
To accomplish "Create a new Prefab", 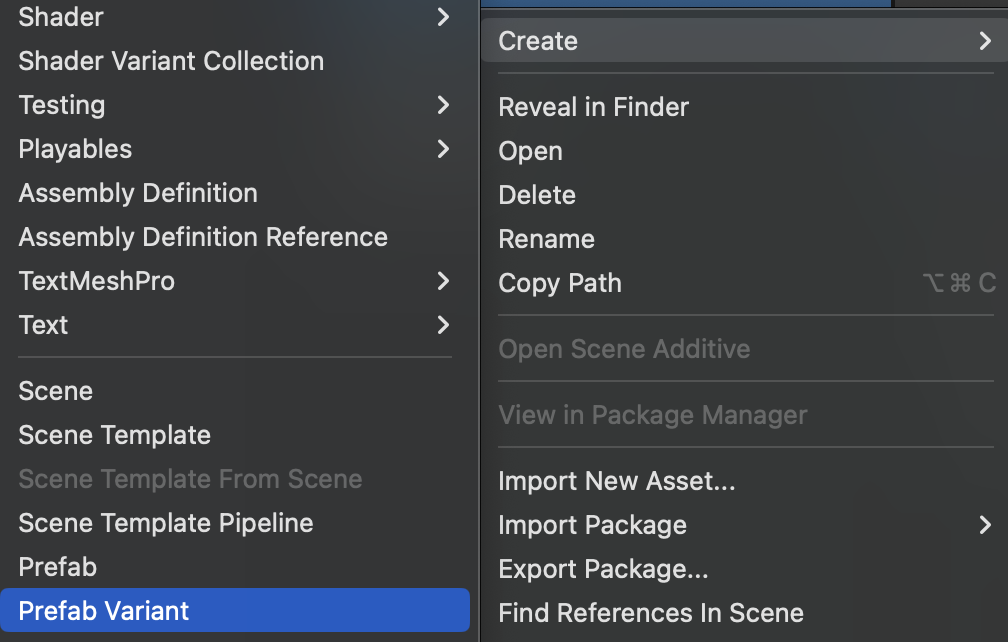I will click(58, 567).
